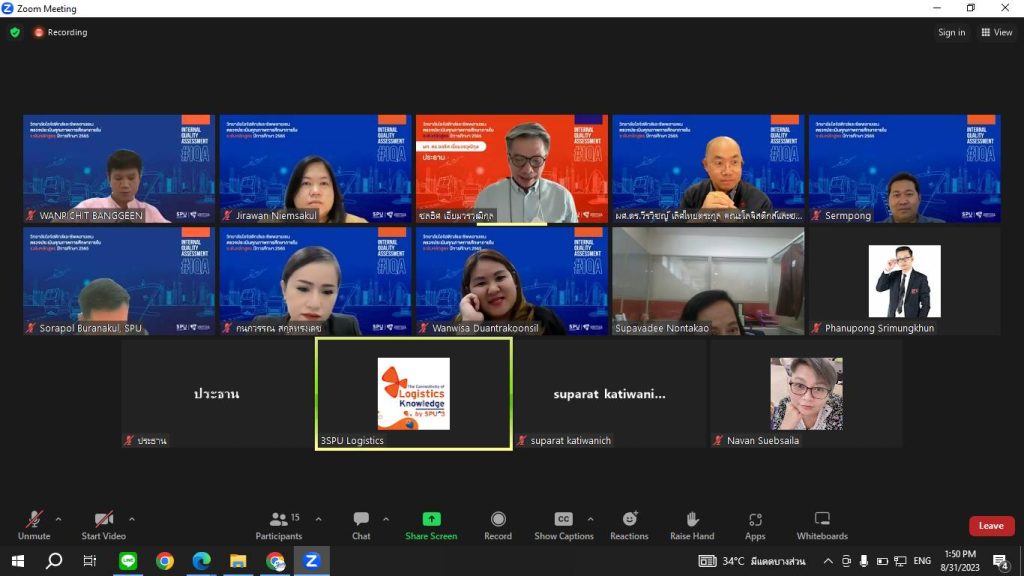Show Captions for the meeting
1024x576 pixels.
(564, 526)
